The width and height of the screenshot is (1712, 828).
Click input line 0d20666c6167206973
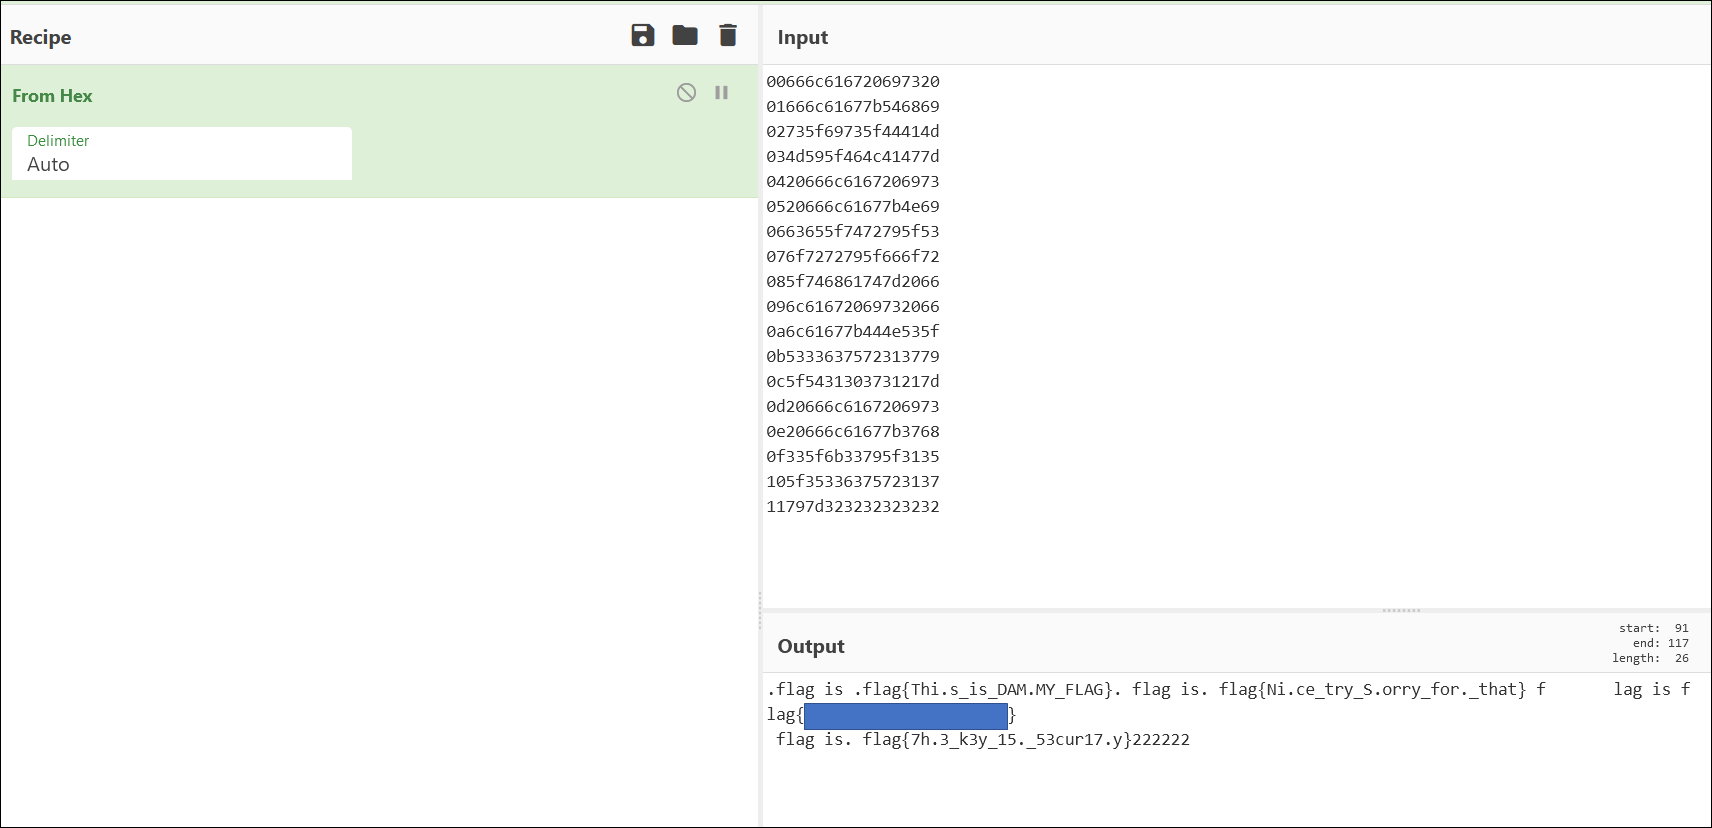point(853,406)
